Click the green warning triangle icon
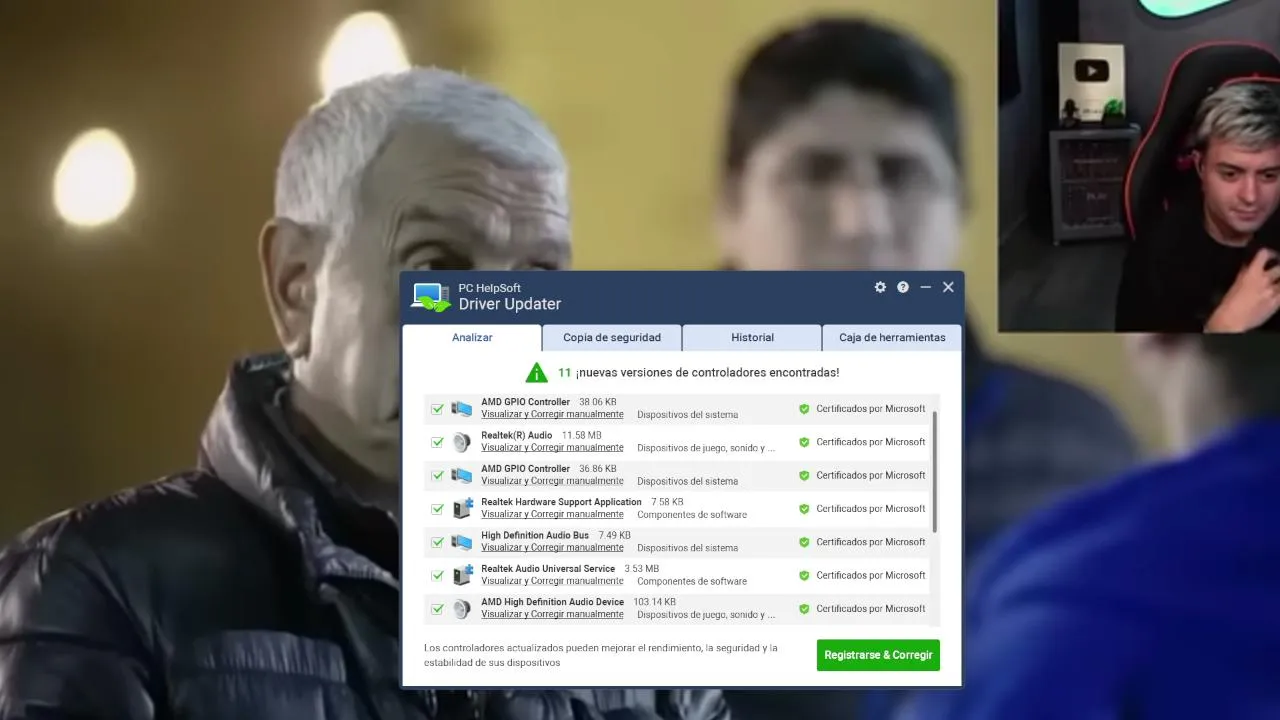This screenshot has height=720, width=1280. coord(537,373)
